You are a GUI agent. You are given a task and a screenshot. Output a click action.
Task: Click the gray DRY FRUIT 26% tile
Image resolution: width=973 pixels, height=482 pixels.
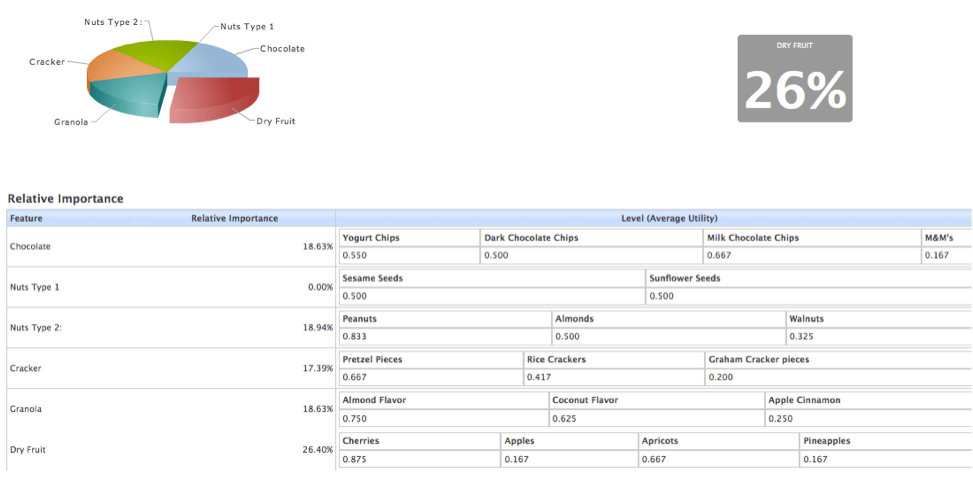(795, 78)
